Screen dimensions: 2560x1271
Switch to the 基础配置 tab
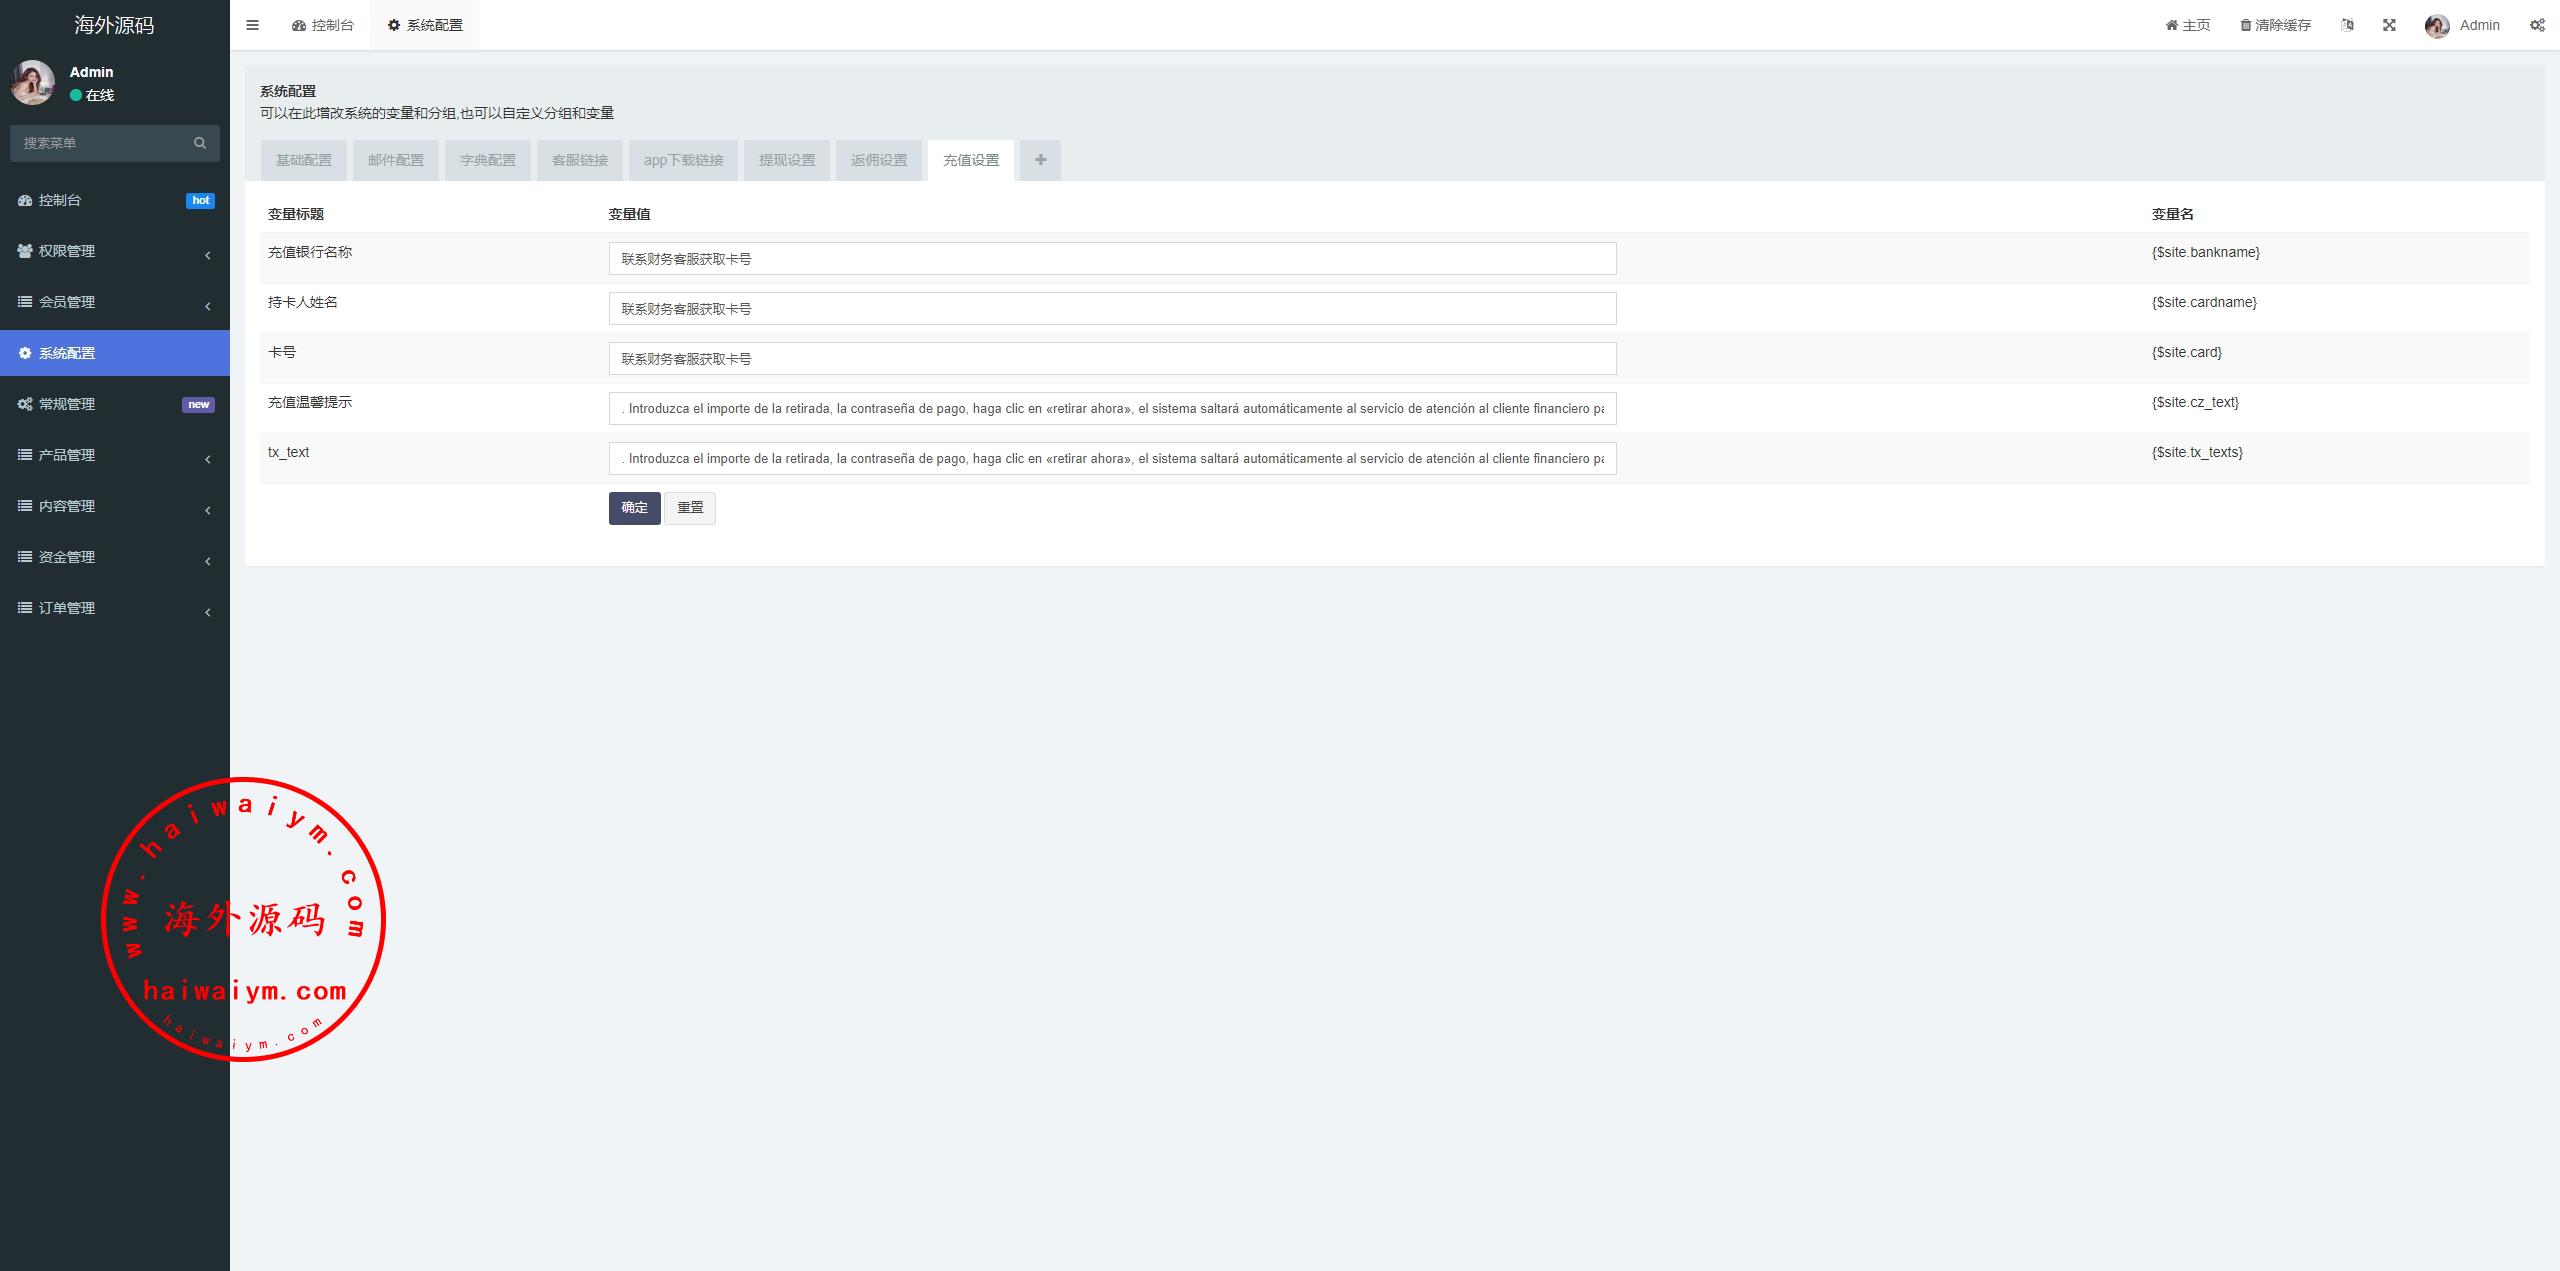[304, 160]
